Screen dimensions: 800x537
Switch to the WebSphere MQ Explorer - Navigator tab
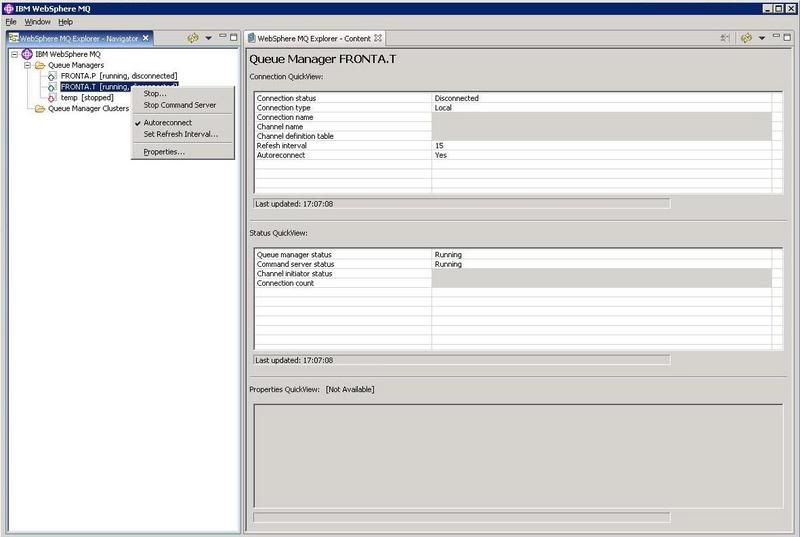pos(79,38)
